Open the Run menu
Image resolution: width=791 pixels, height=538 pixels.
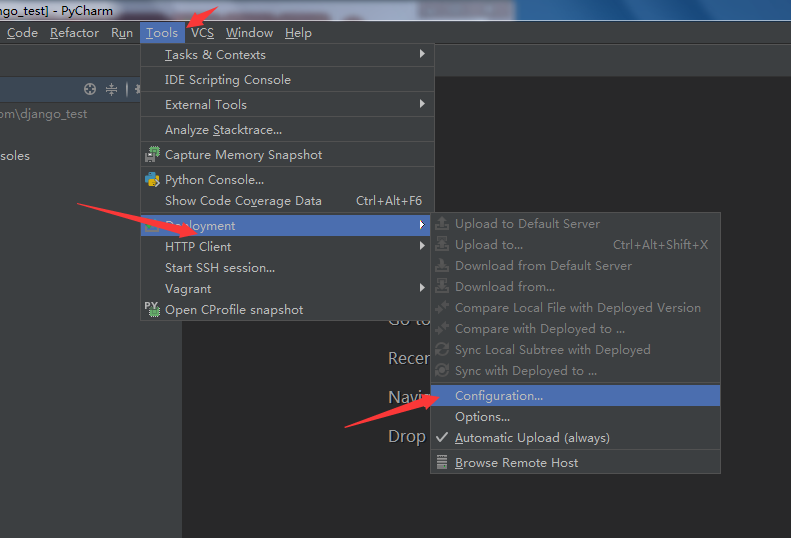pos(122,33)
